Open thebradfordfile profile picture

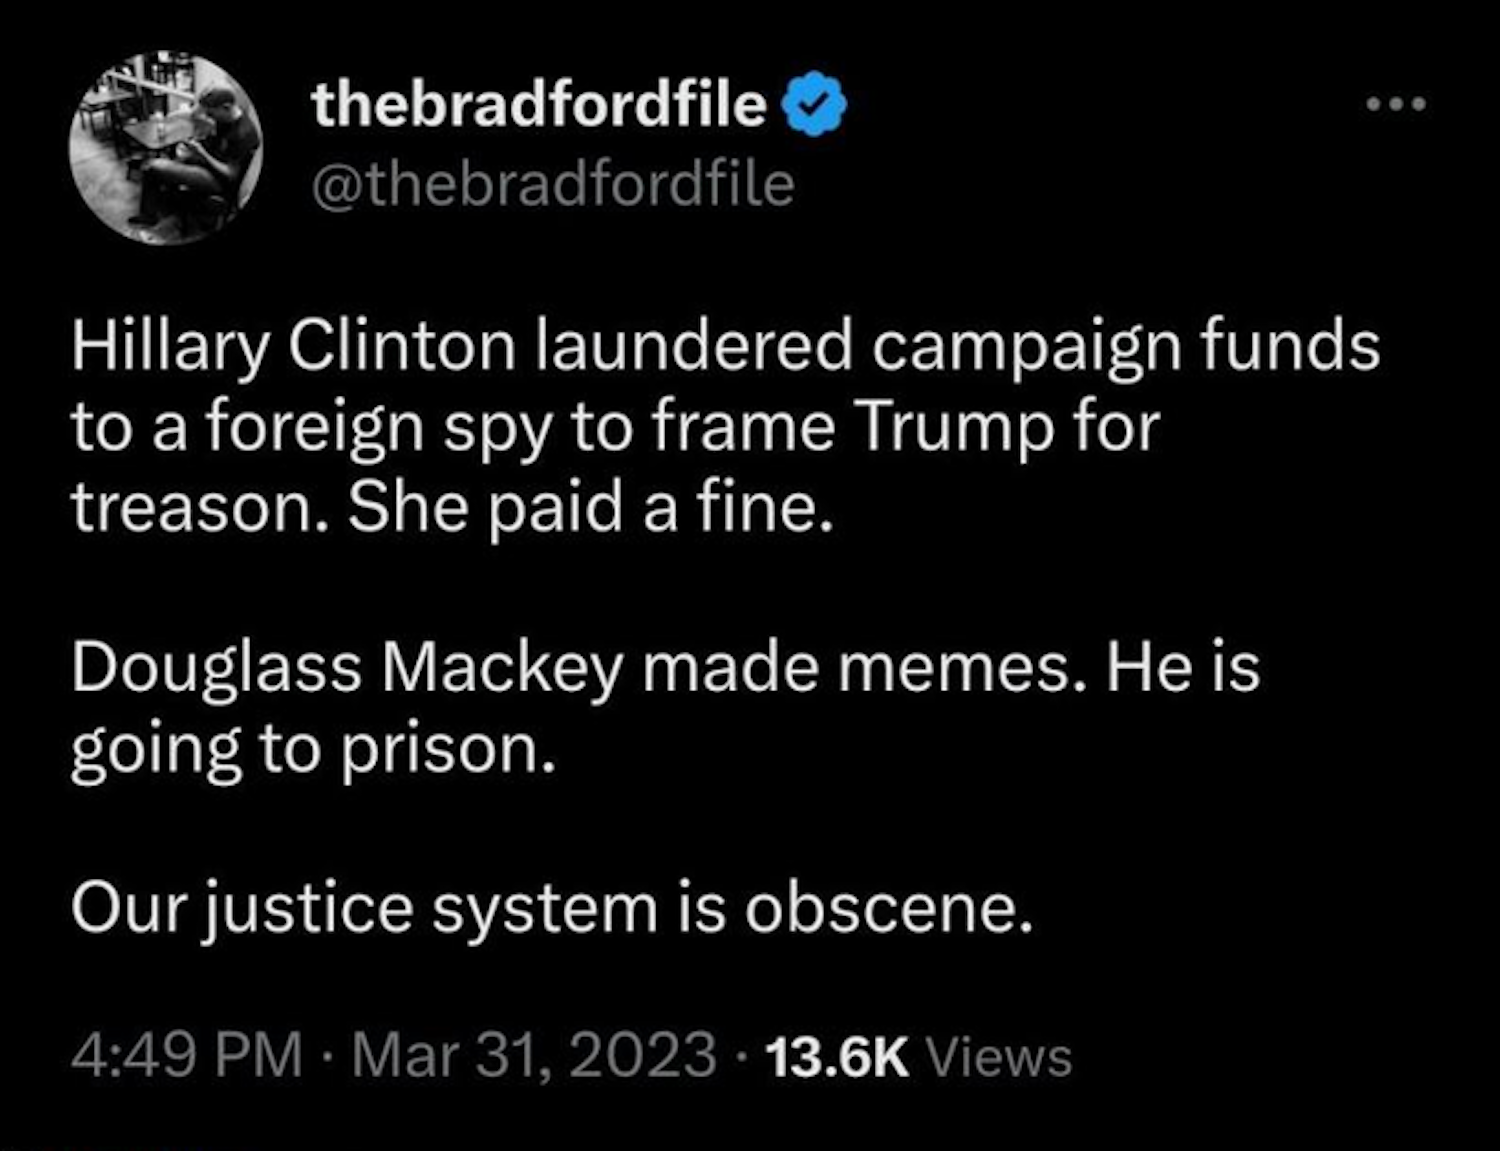click(166, 149)
